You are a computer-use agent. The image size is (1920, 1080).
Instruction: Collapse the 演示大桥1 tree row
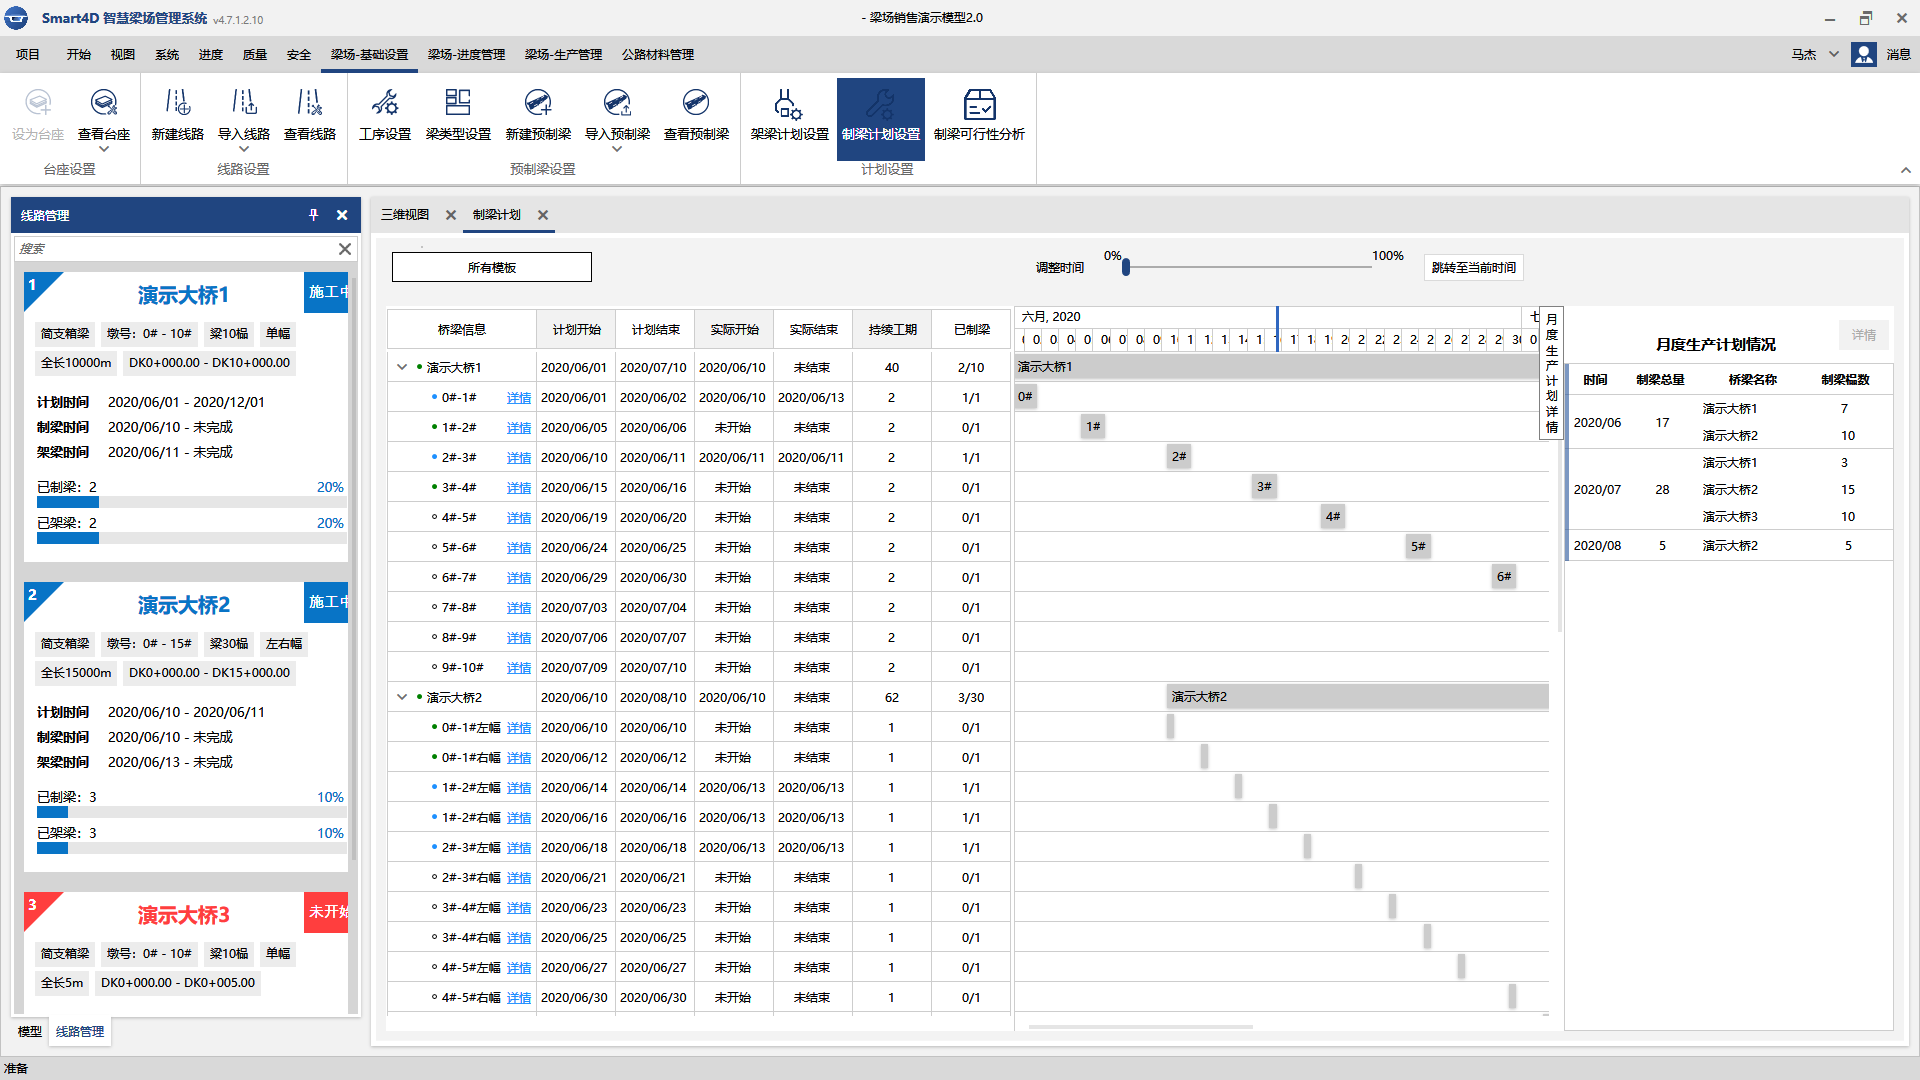pyautogui.click(x=402, y=367)
